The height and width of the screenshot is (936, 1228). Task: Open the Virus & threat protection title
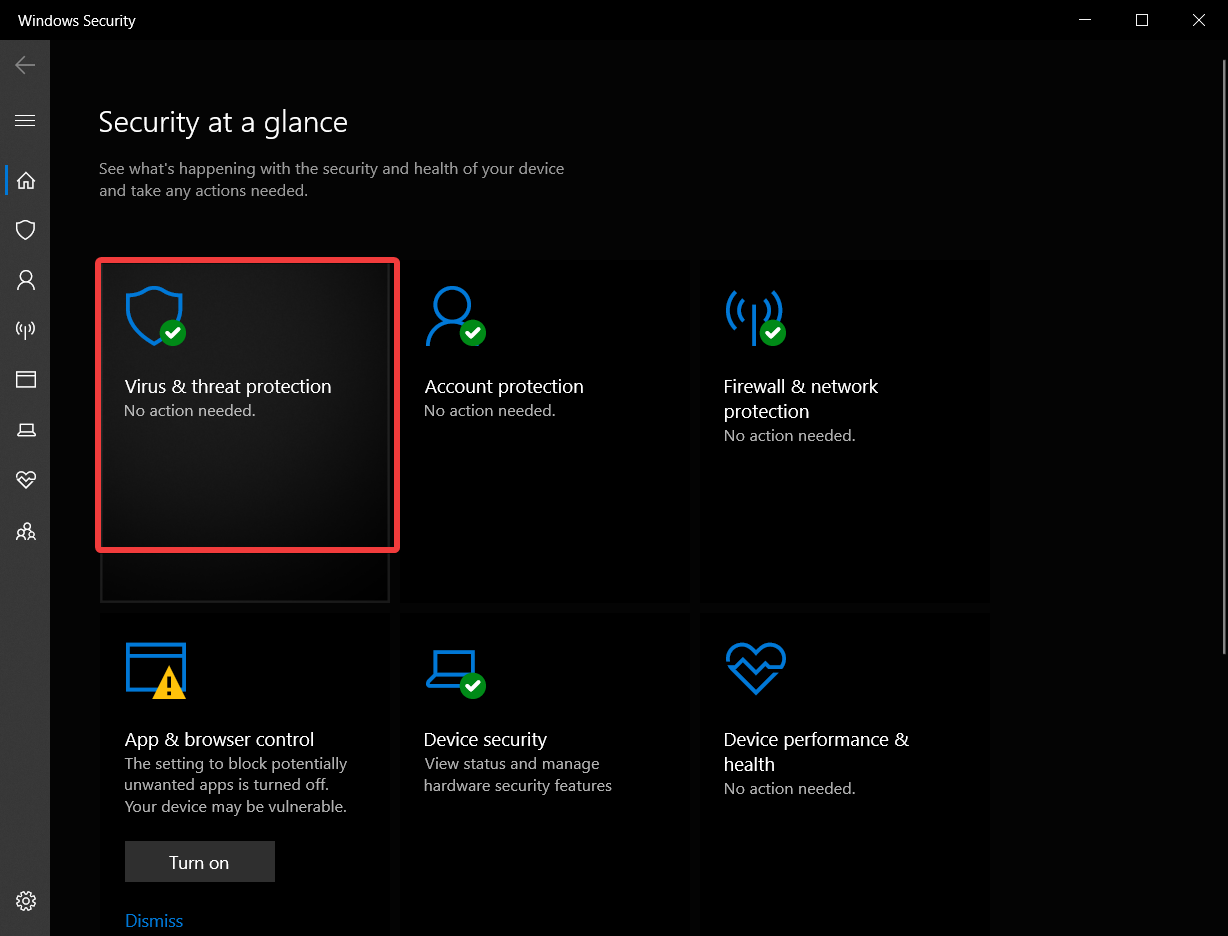(x=228, y=387)
